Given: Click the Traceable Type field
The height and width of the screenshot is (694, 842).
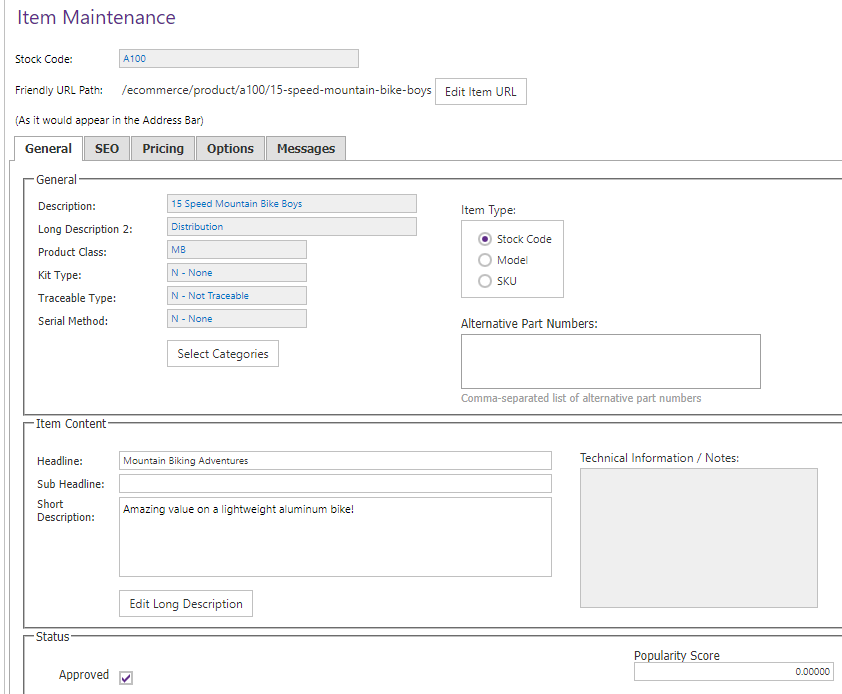Looking at the screenshot, I should pos(237,296).
